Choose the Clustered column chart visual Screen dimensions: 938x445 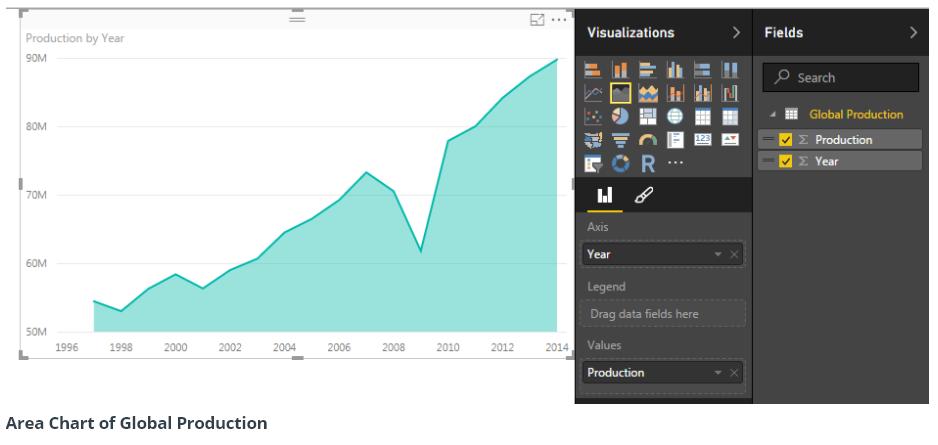[675, 70]
